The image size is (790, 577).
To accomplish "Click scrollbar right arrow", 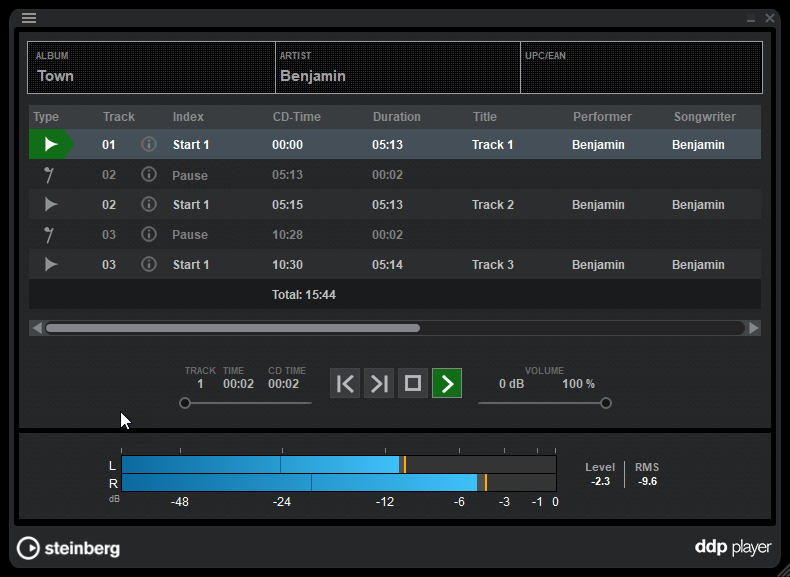I will (754, 328).
